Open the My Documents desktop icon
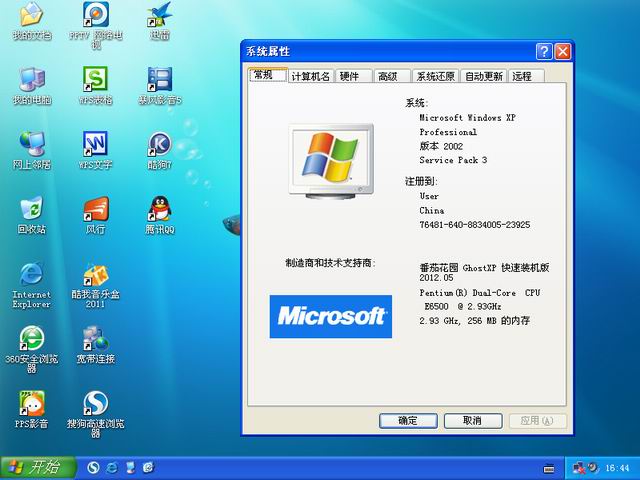This screenshot has width=640, height=480. [31, 20]
